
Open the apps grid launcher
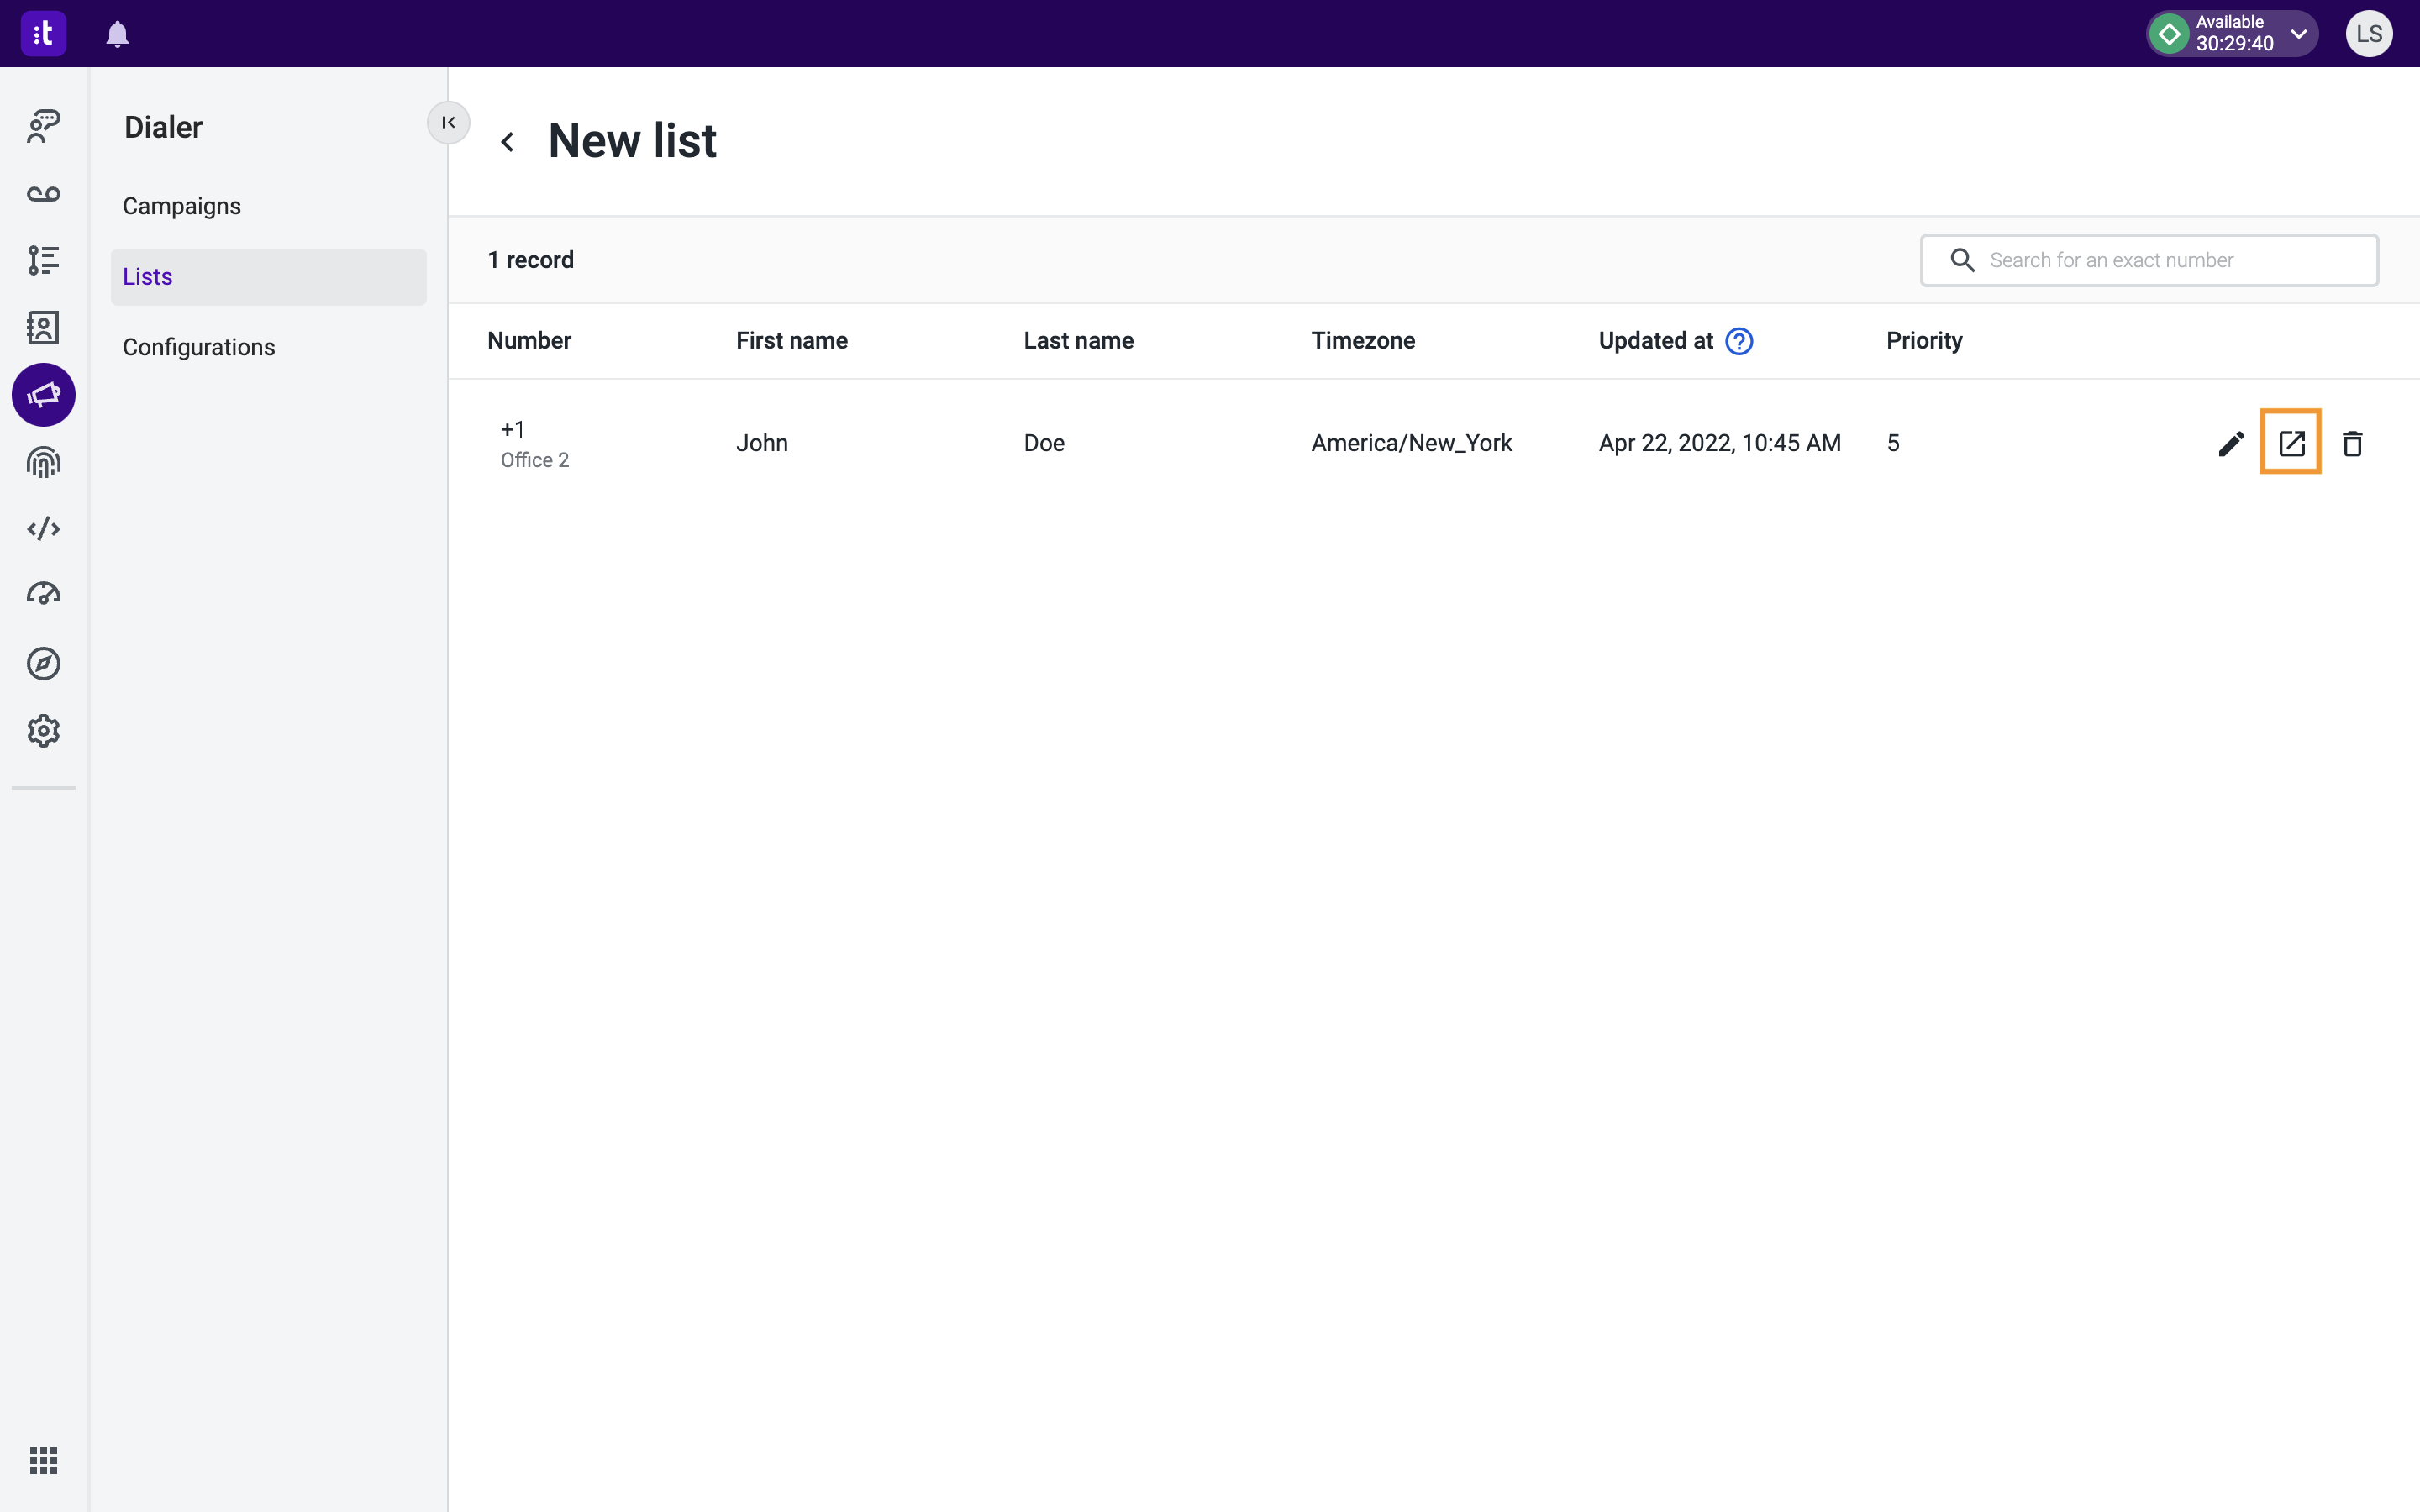43,1461
